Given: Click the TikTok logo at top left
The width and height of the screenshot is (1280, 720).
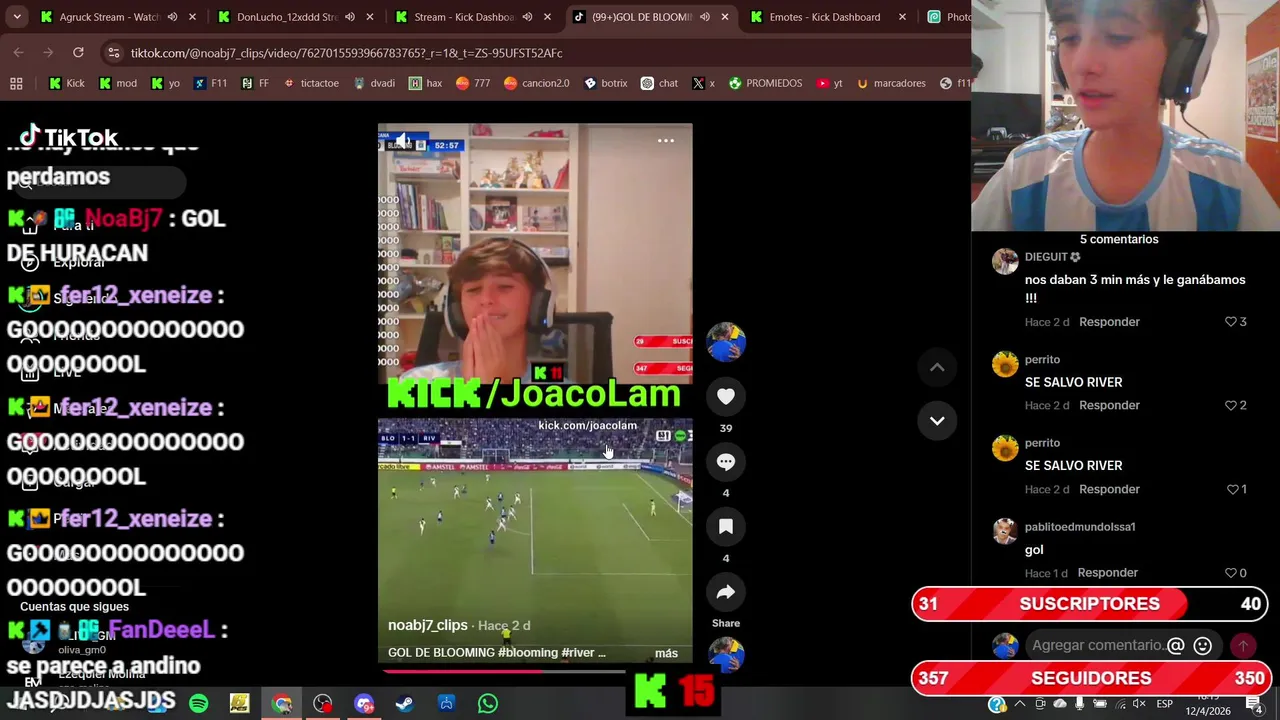Looking at the screenshot, I should pyautogui.click(x=68, y=137).
